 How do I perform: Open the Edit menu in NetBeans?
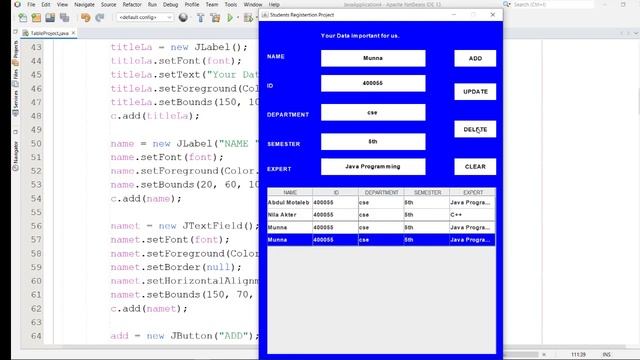click(x=46, y=4)
